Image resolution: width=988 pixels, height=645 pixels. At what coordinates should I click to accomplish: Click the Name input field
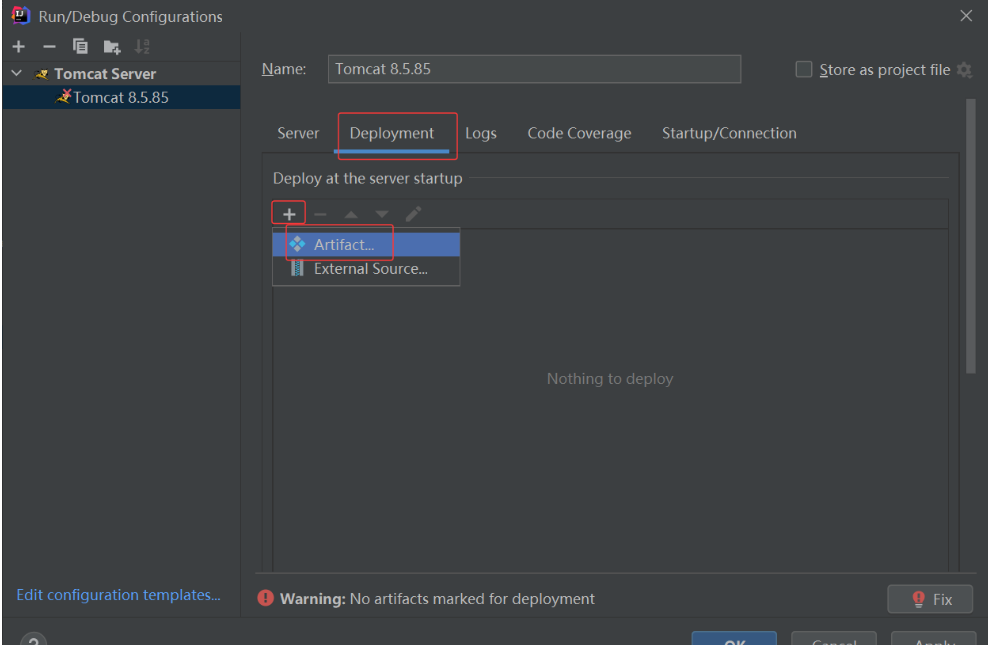(x=534, y=69)
